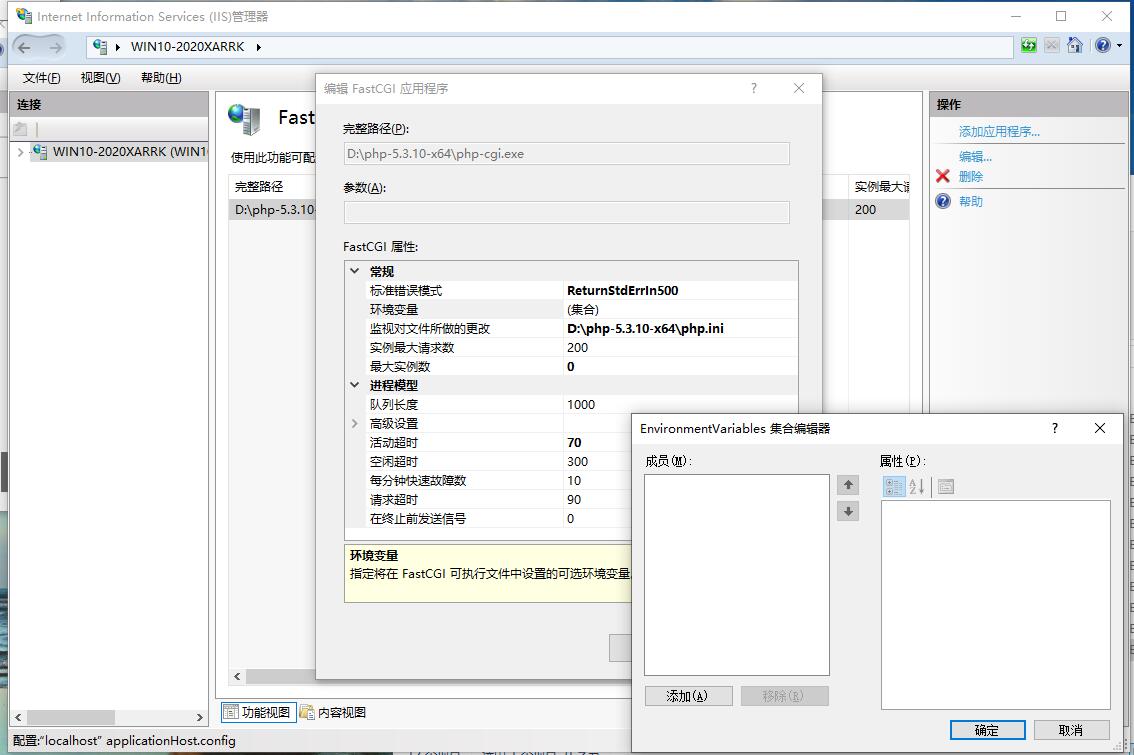1134x755 pixels.
Task: Switch to 功能视图 tab
Action: 258,712
